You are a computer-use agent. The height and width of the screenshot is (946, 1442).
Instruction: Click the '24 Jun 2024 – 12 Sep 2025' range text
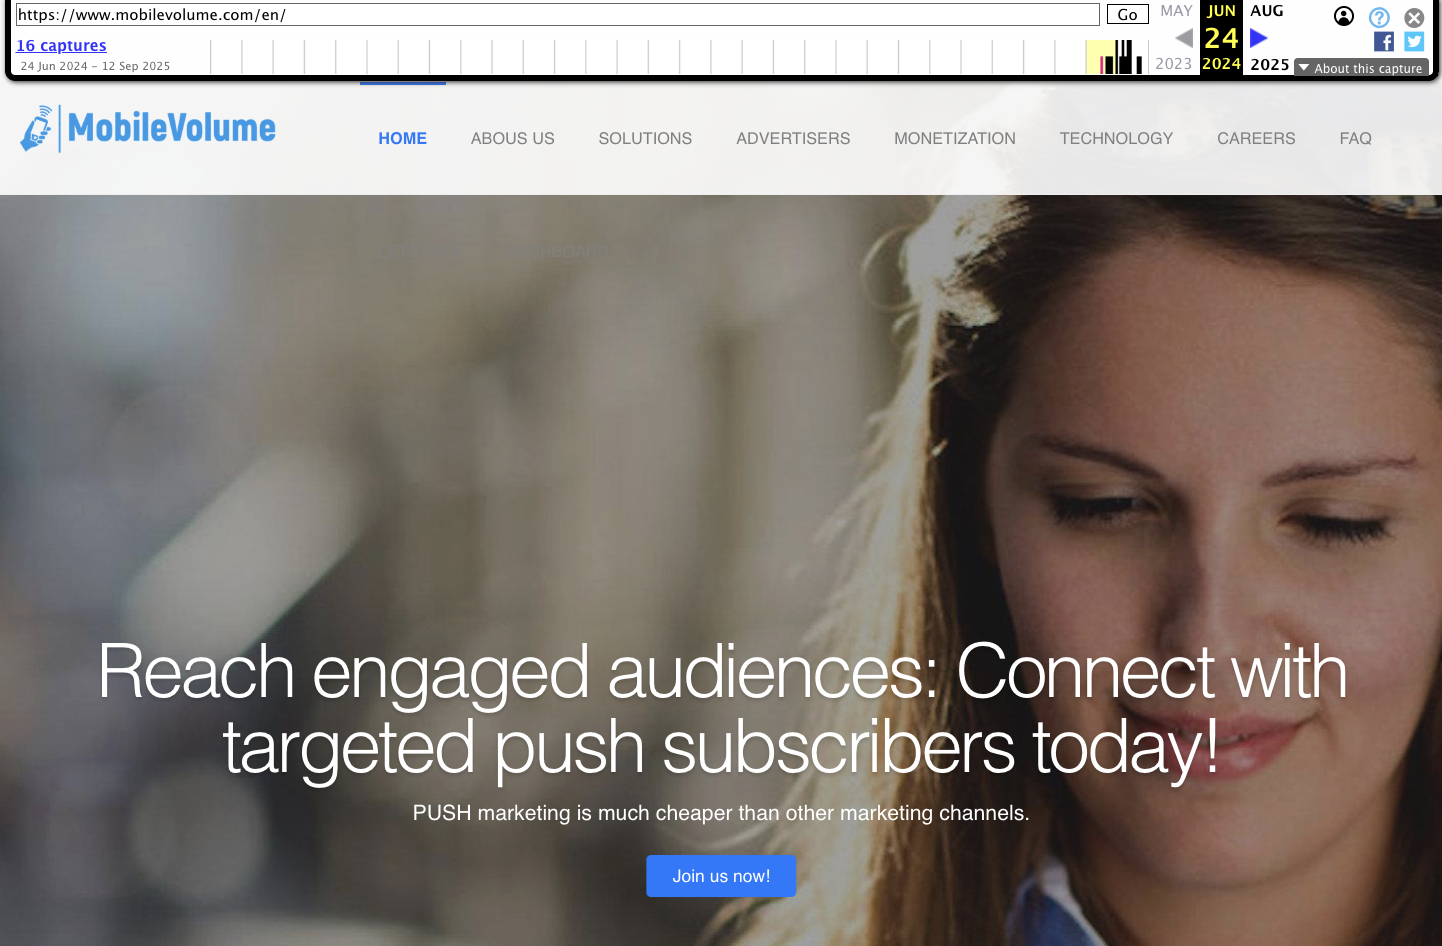95,66
